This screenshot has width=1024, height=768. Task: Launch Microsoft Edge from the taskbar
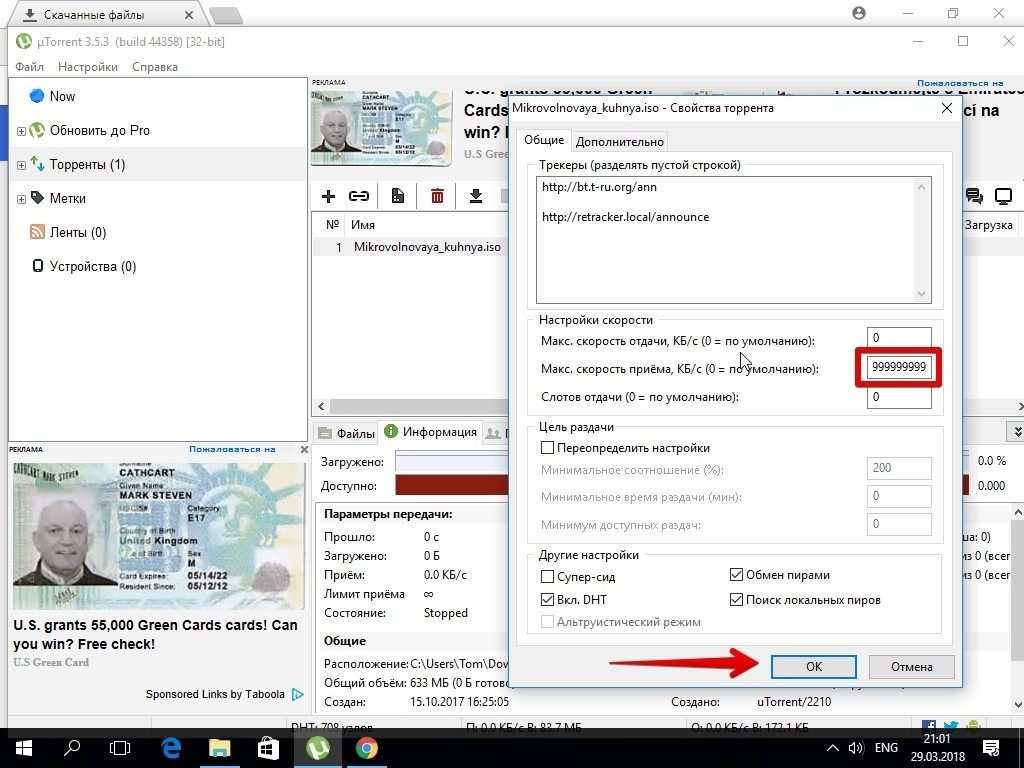(x=171, y=748)
